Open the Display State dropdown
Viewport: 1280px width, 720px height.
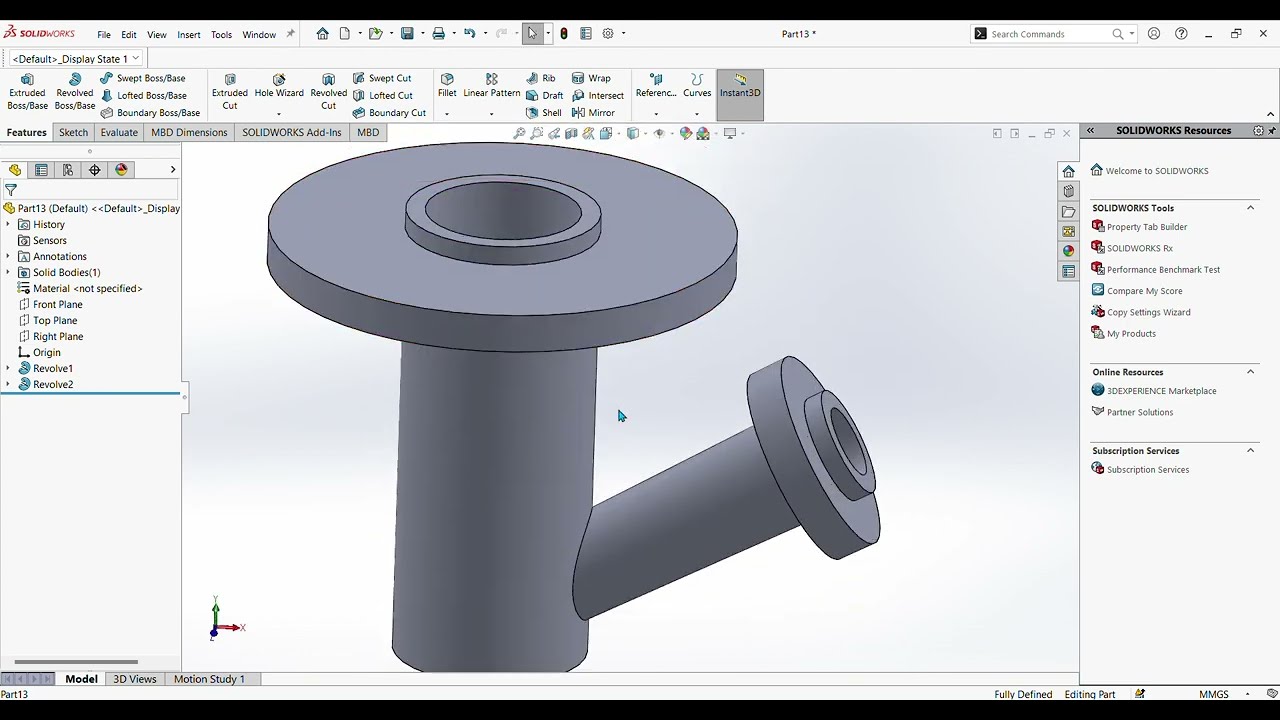point(136,58)
